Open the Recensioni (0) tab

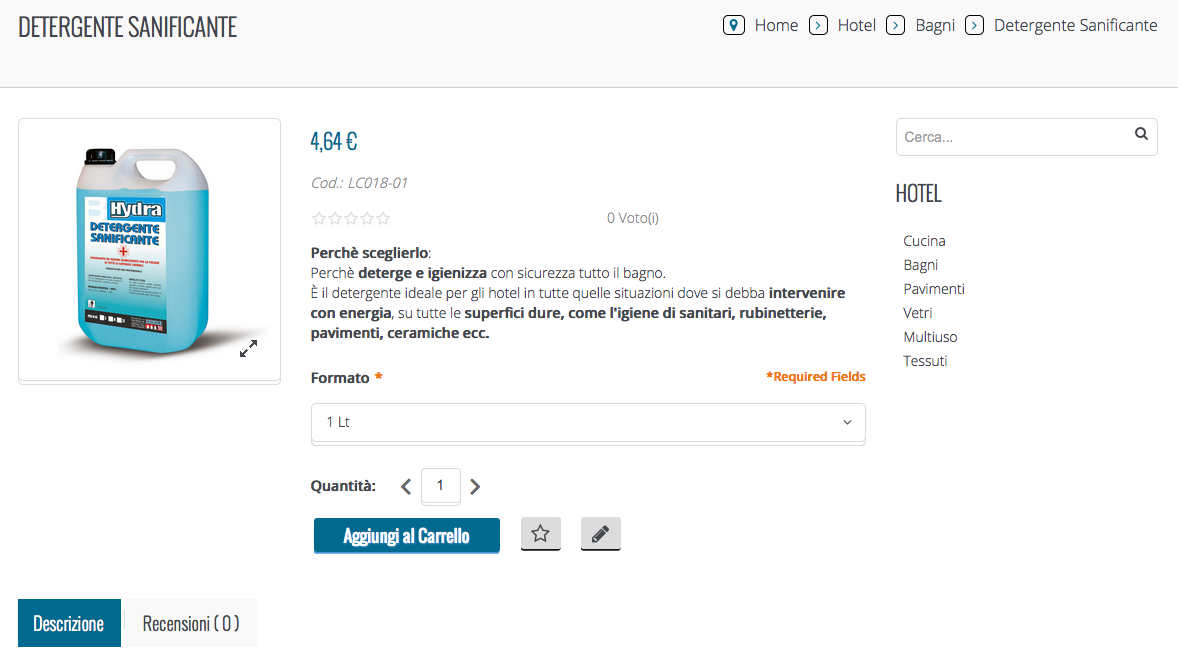[x=191, y=623]
